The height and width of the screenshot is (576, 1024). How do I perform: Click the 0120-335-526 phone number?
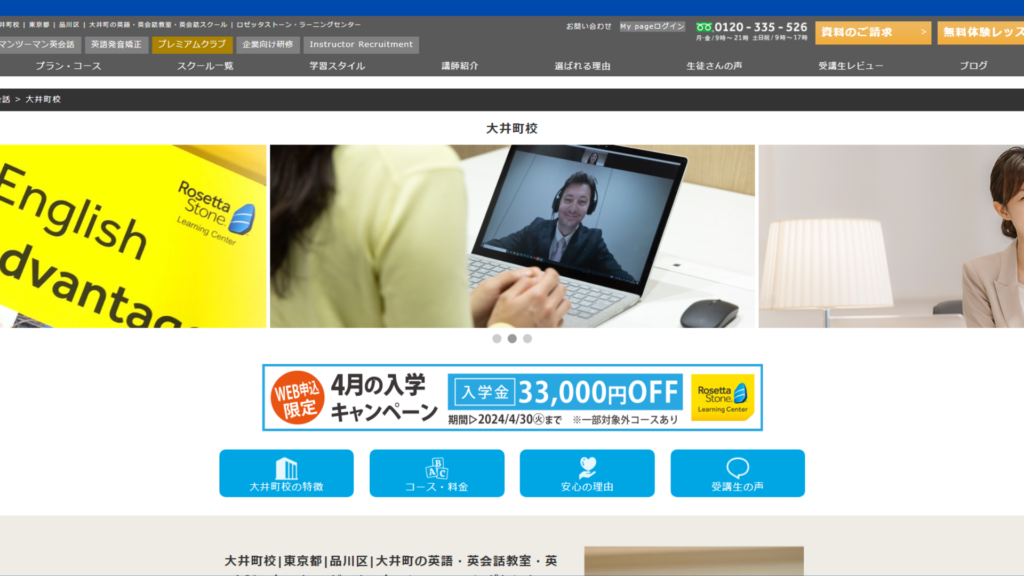pyautogui.click(x=761, y=27)
